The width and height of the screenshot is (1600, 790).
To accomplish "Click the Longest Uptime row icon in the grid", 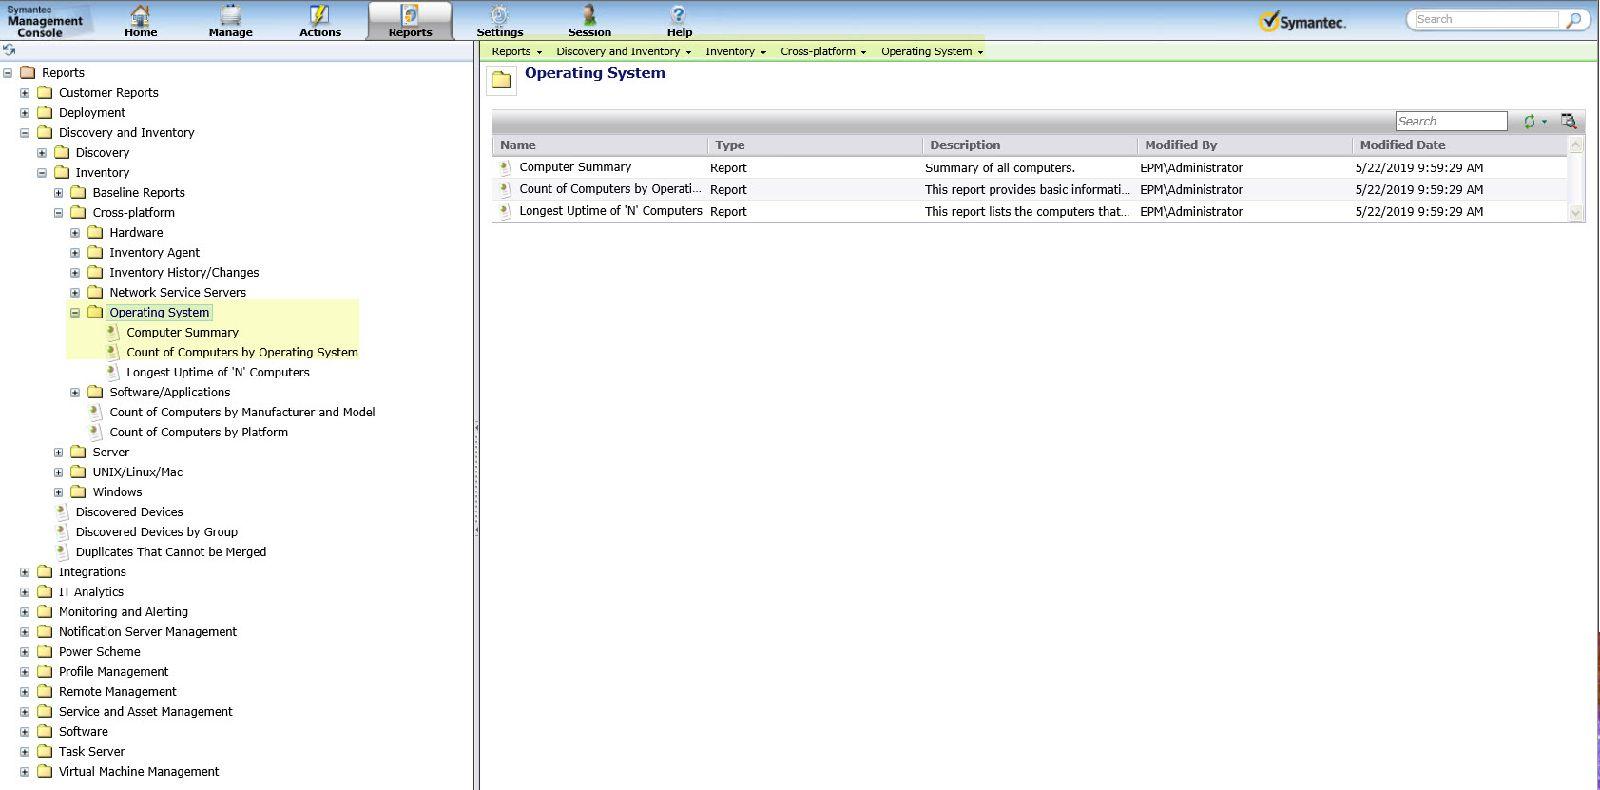I will (505, 211).
